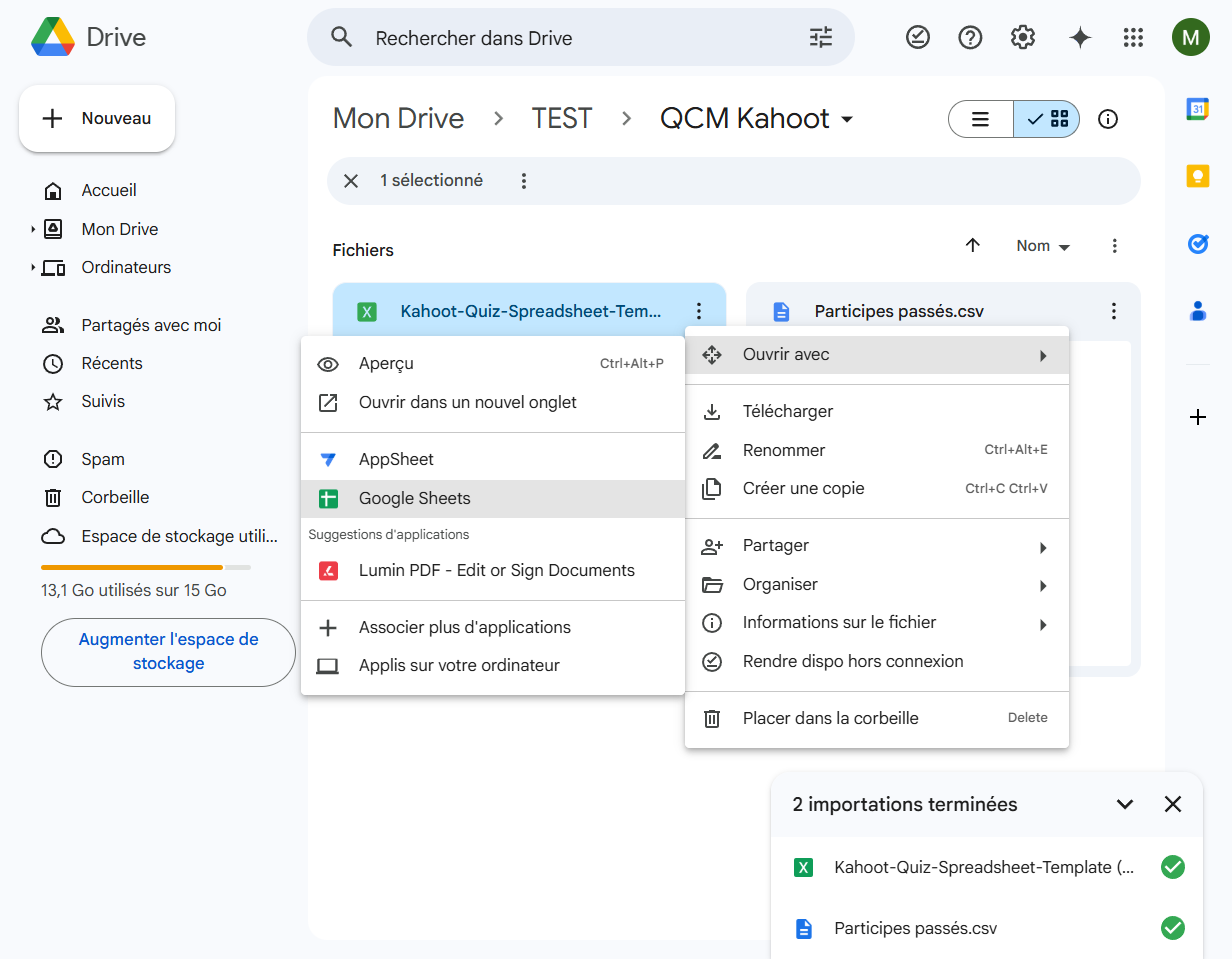
Task: Select Associer plus d'applications
Action: point(493,627)
